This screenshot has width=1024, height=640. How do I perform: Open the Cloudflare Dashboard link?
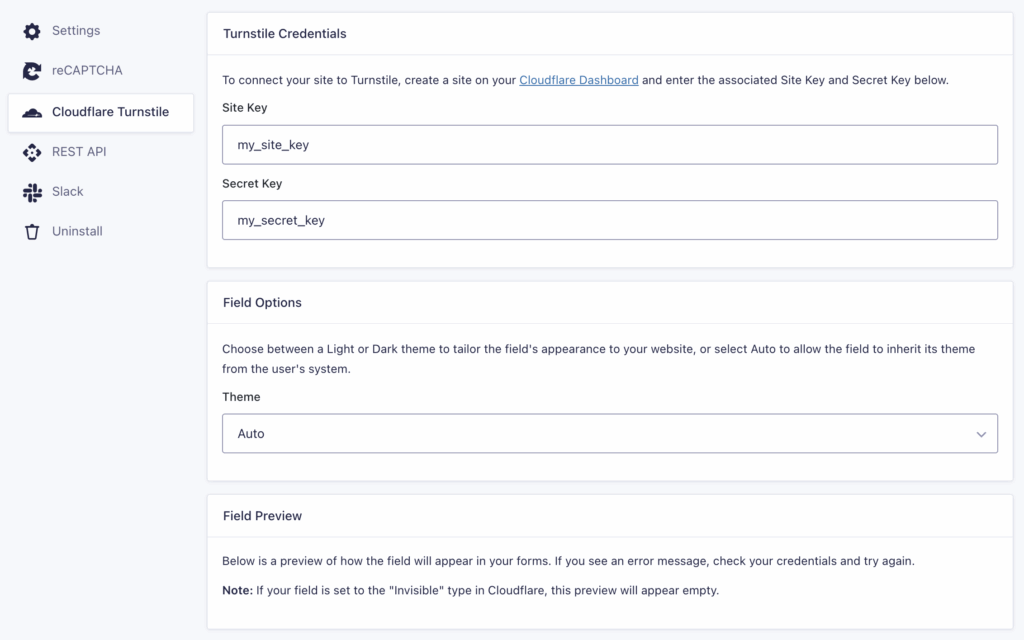click(579, 80)
